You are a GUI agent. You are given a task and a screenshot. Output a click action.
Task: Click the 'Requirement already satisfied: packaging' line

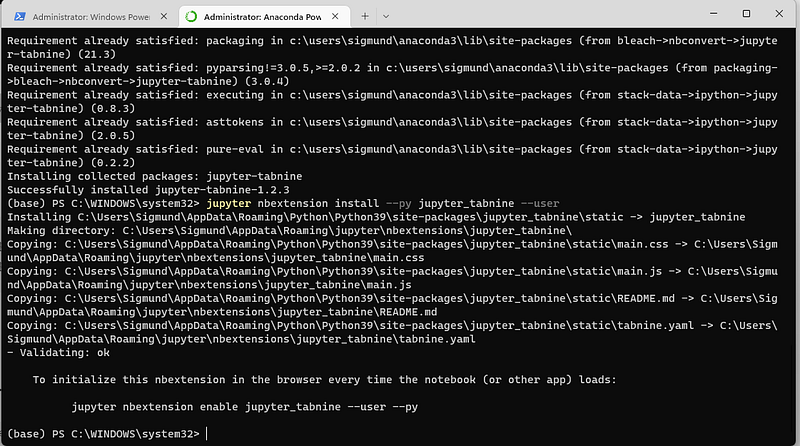click(x=392, y=47)
